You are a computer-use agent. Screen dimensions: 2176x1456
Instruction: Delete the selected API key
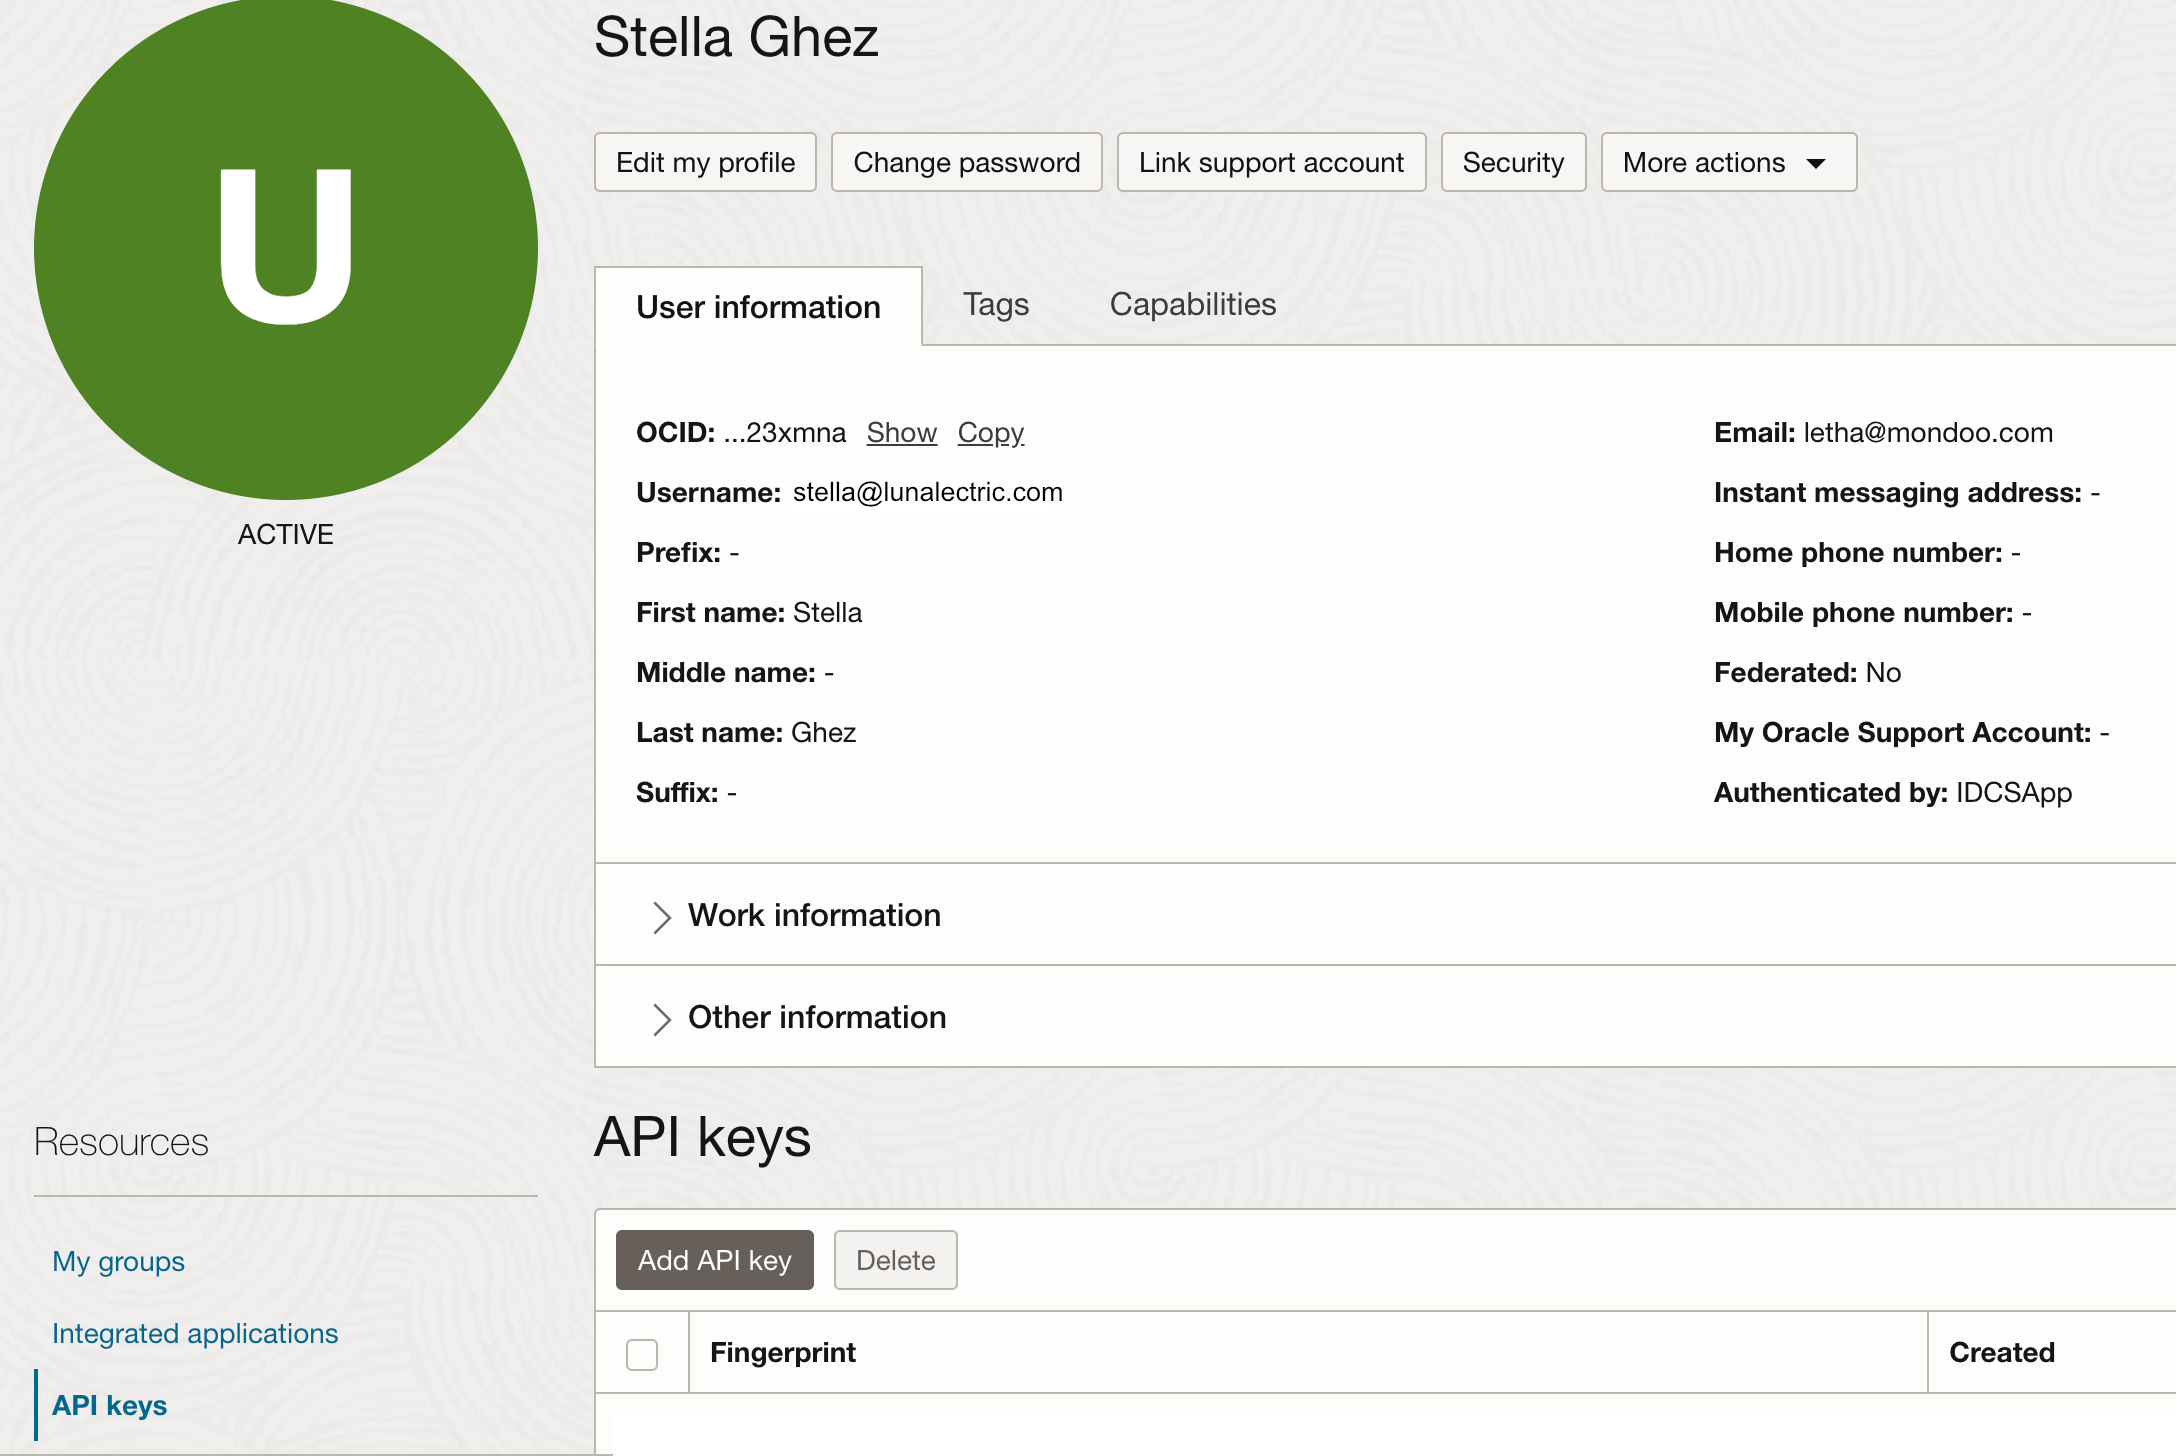coord(895,1260)
